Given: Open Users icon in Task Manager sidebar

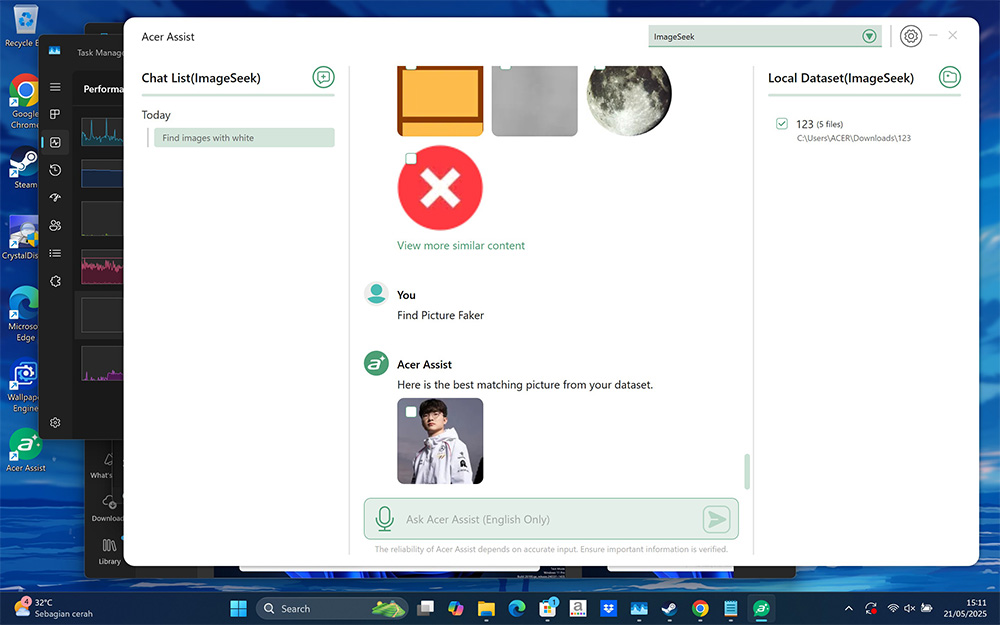Looking at the screenshot, I should click(55, 225).
